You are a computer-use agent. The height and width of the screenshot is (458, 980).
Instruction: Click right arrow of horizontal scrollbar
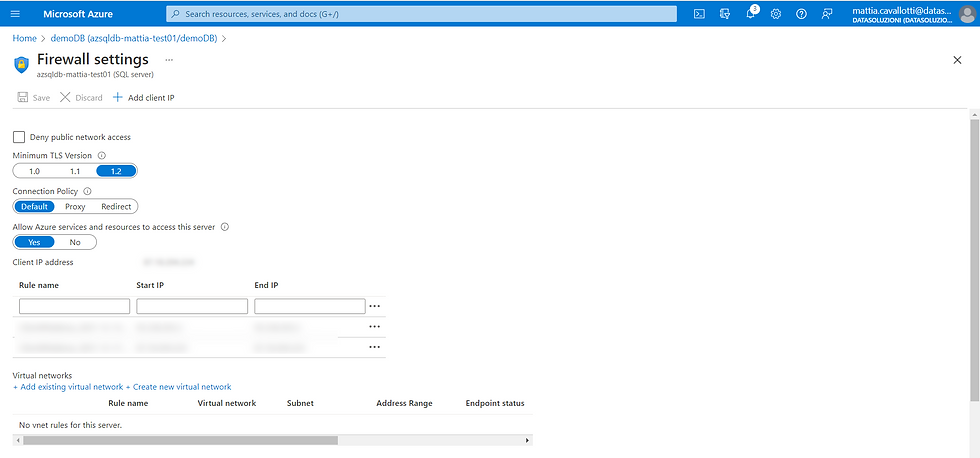(x=528, y=441)
